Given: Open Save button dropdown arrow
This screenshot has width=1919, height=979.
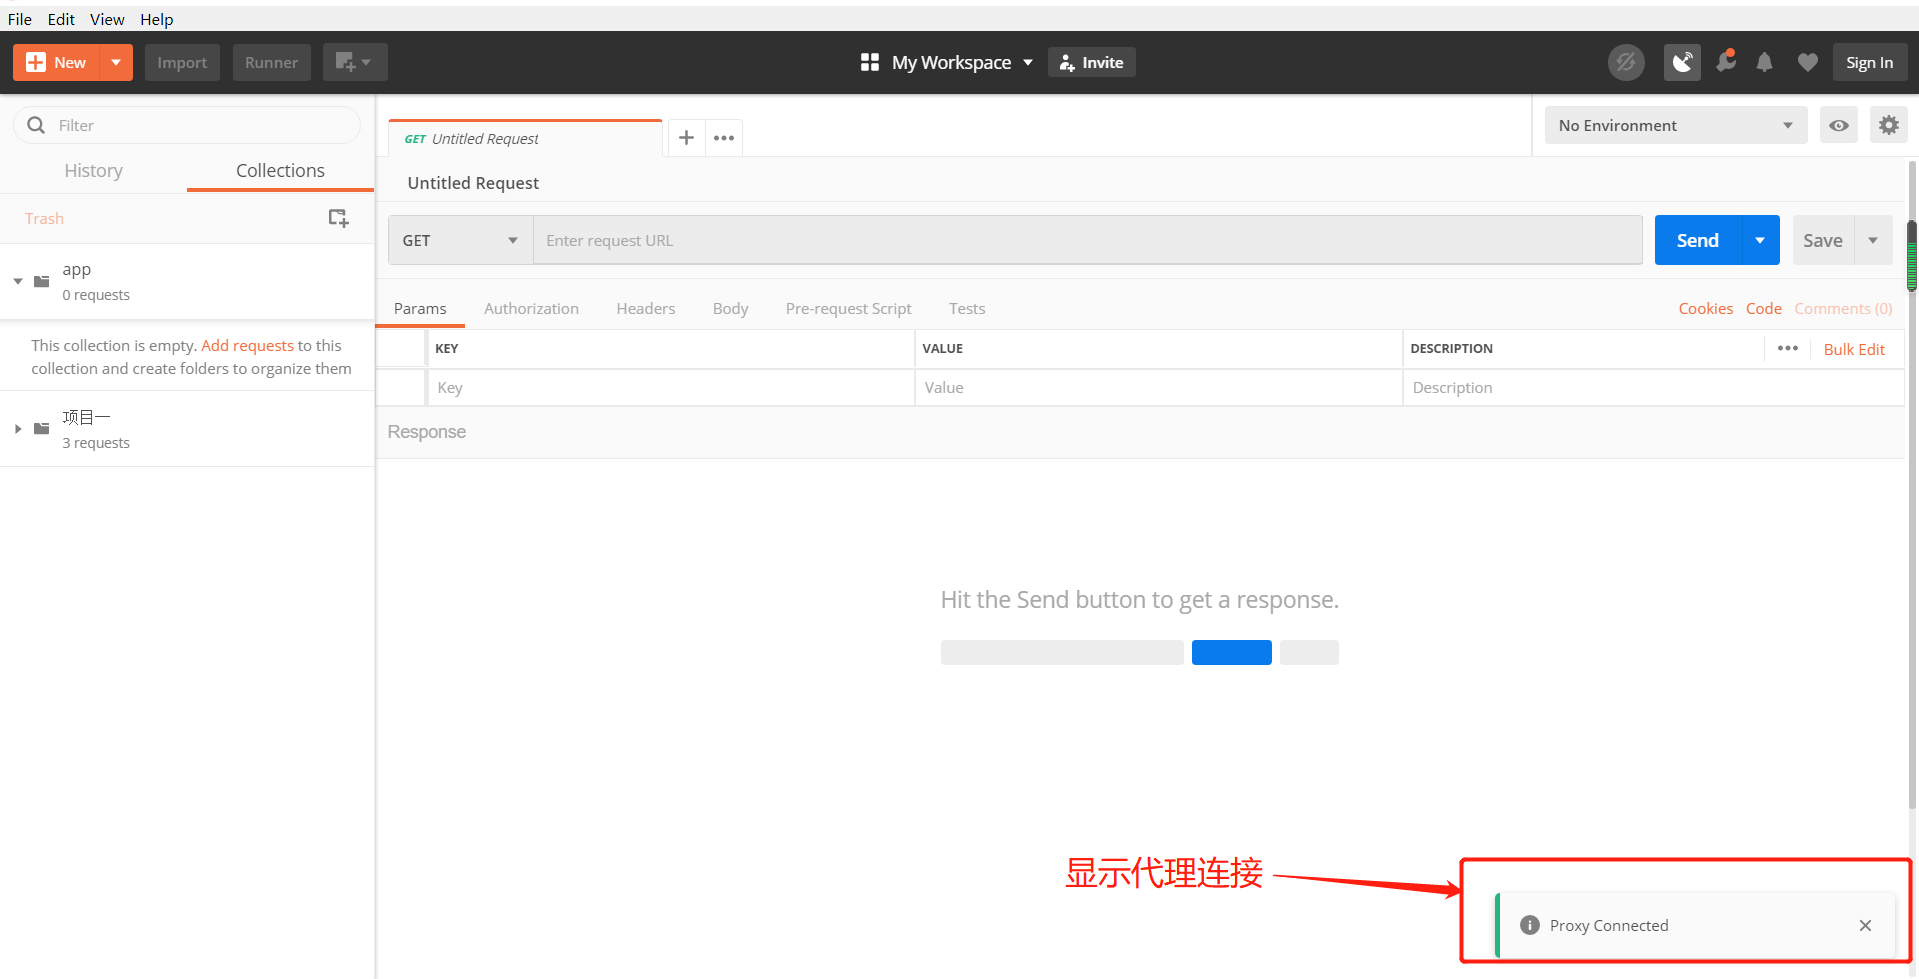Looking at the screenshot, I should coord(1873,241).
